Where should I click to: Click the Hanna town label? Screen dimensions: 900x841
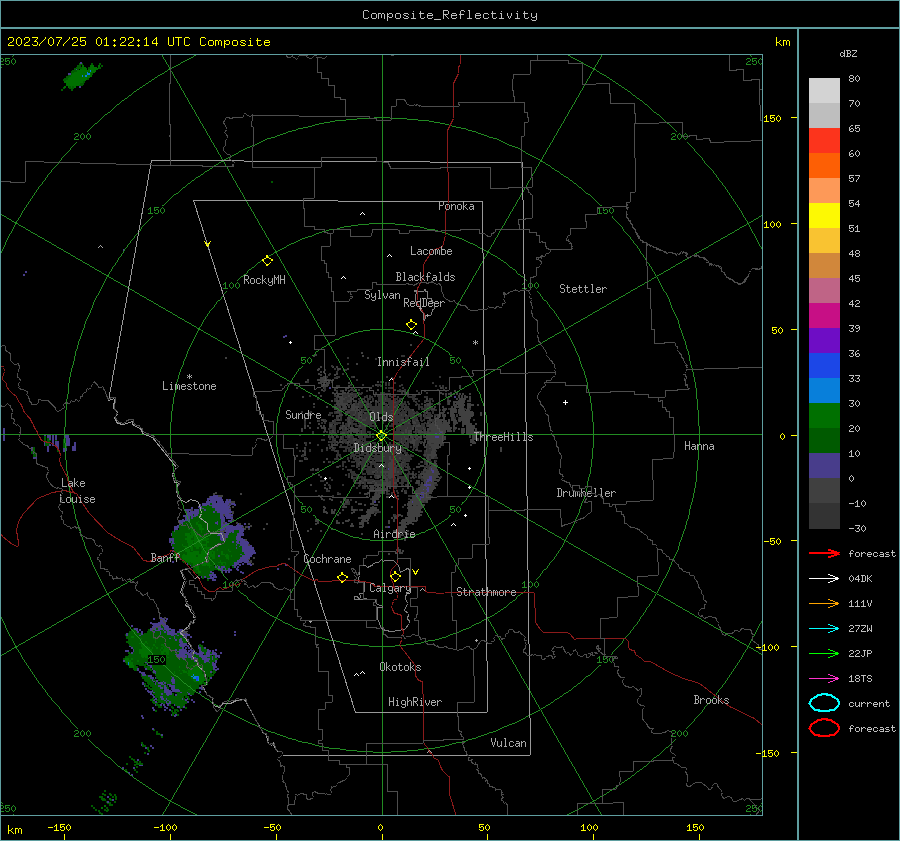tap(699, 446)
